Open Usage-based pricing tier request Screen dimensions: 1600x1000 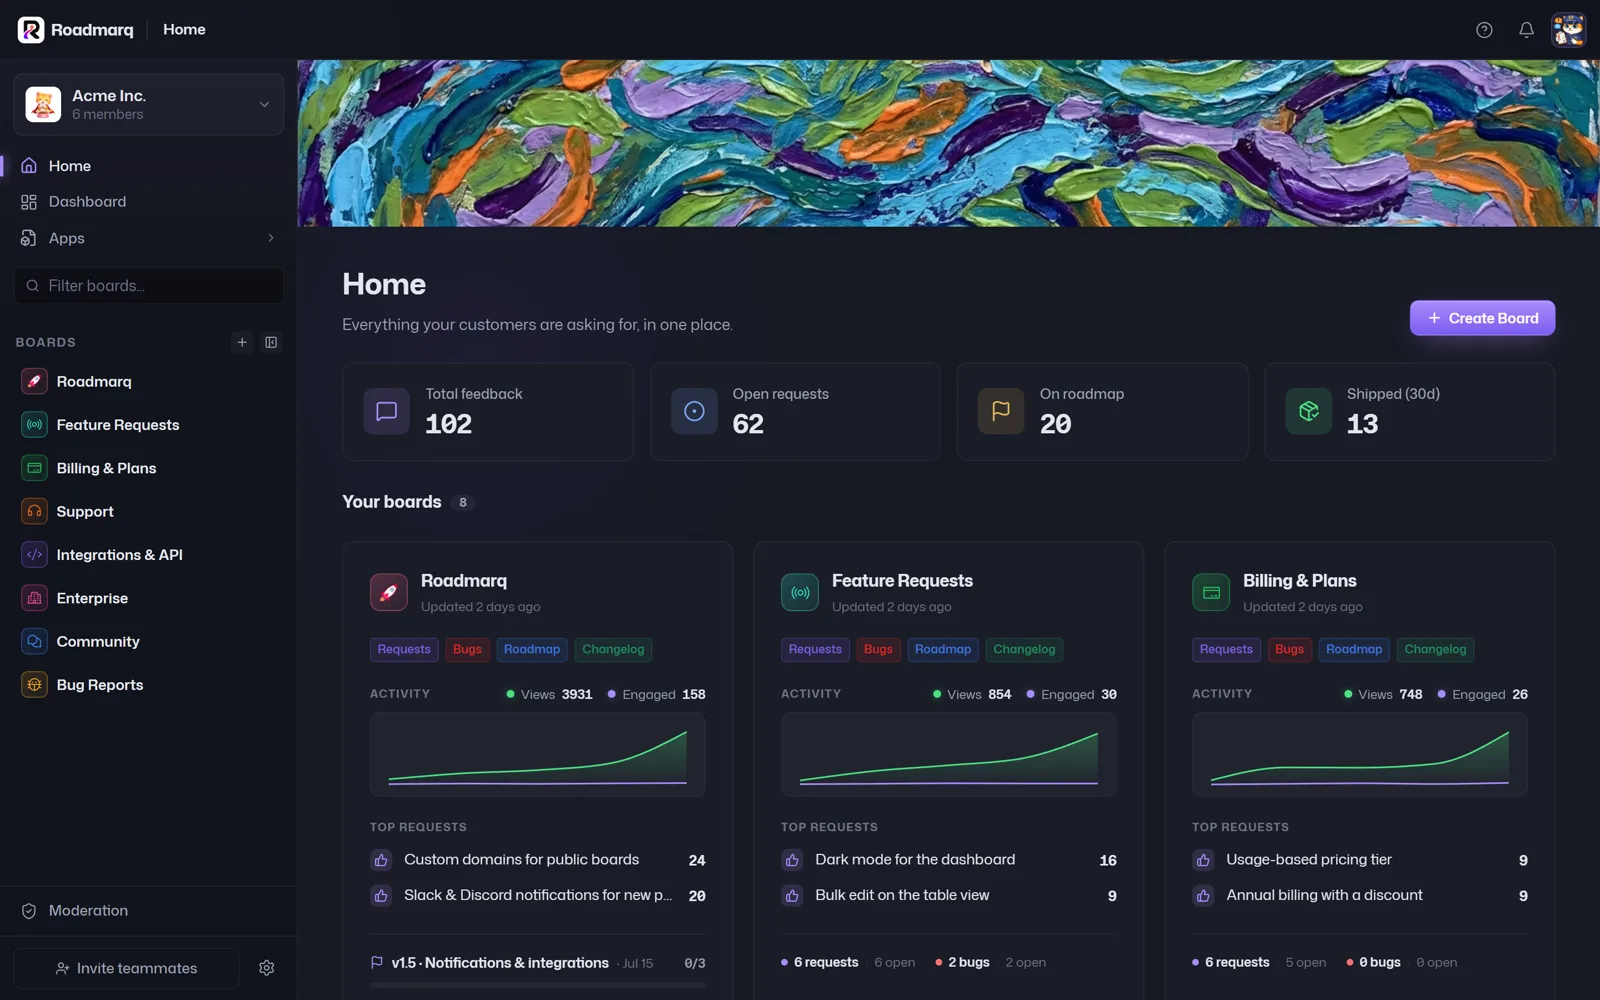point(1309,860)
